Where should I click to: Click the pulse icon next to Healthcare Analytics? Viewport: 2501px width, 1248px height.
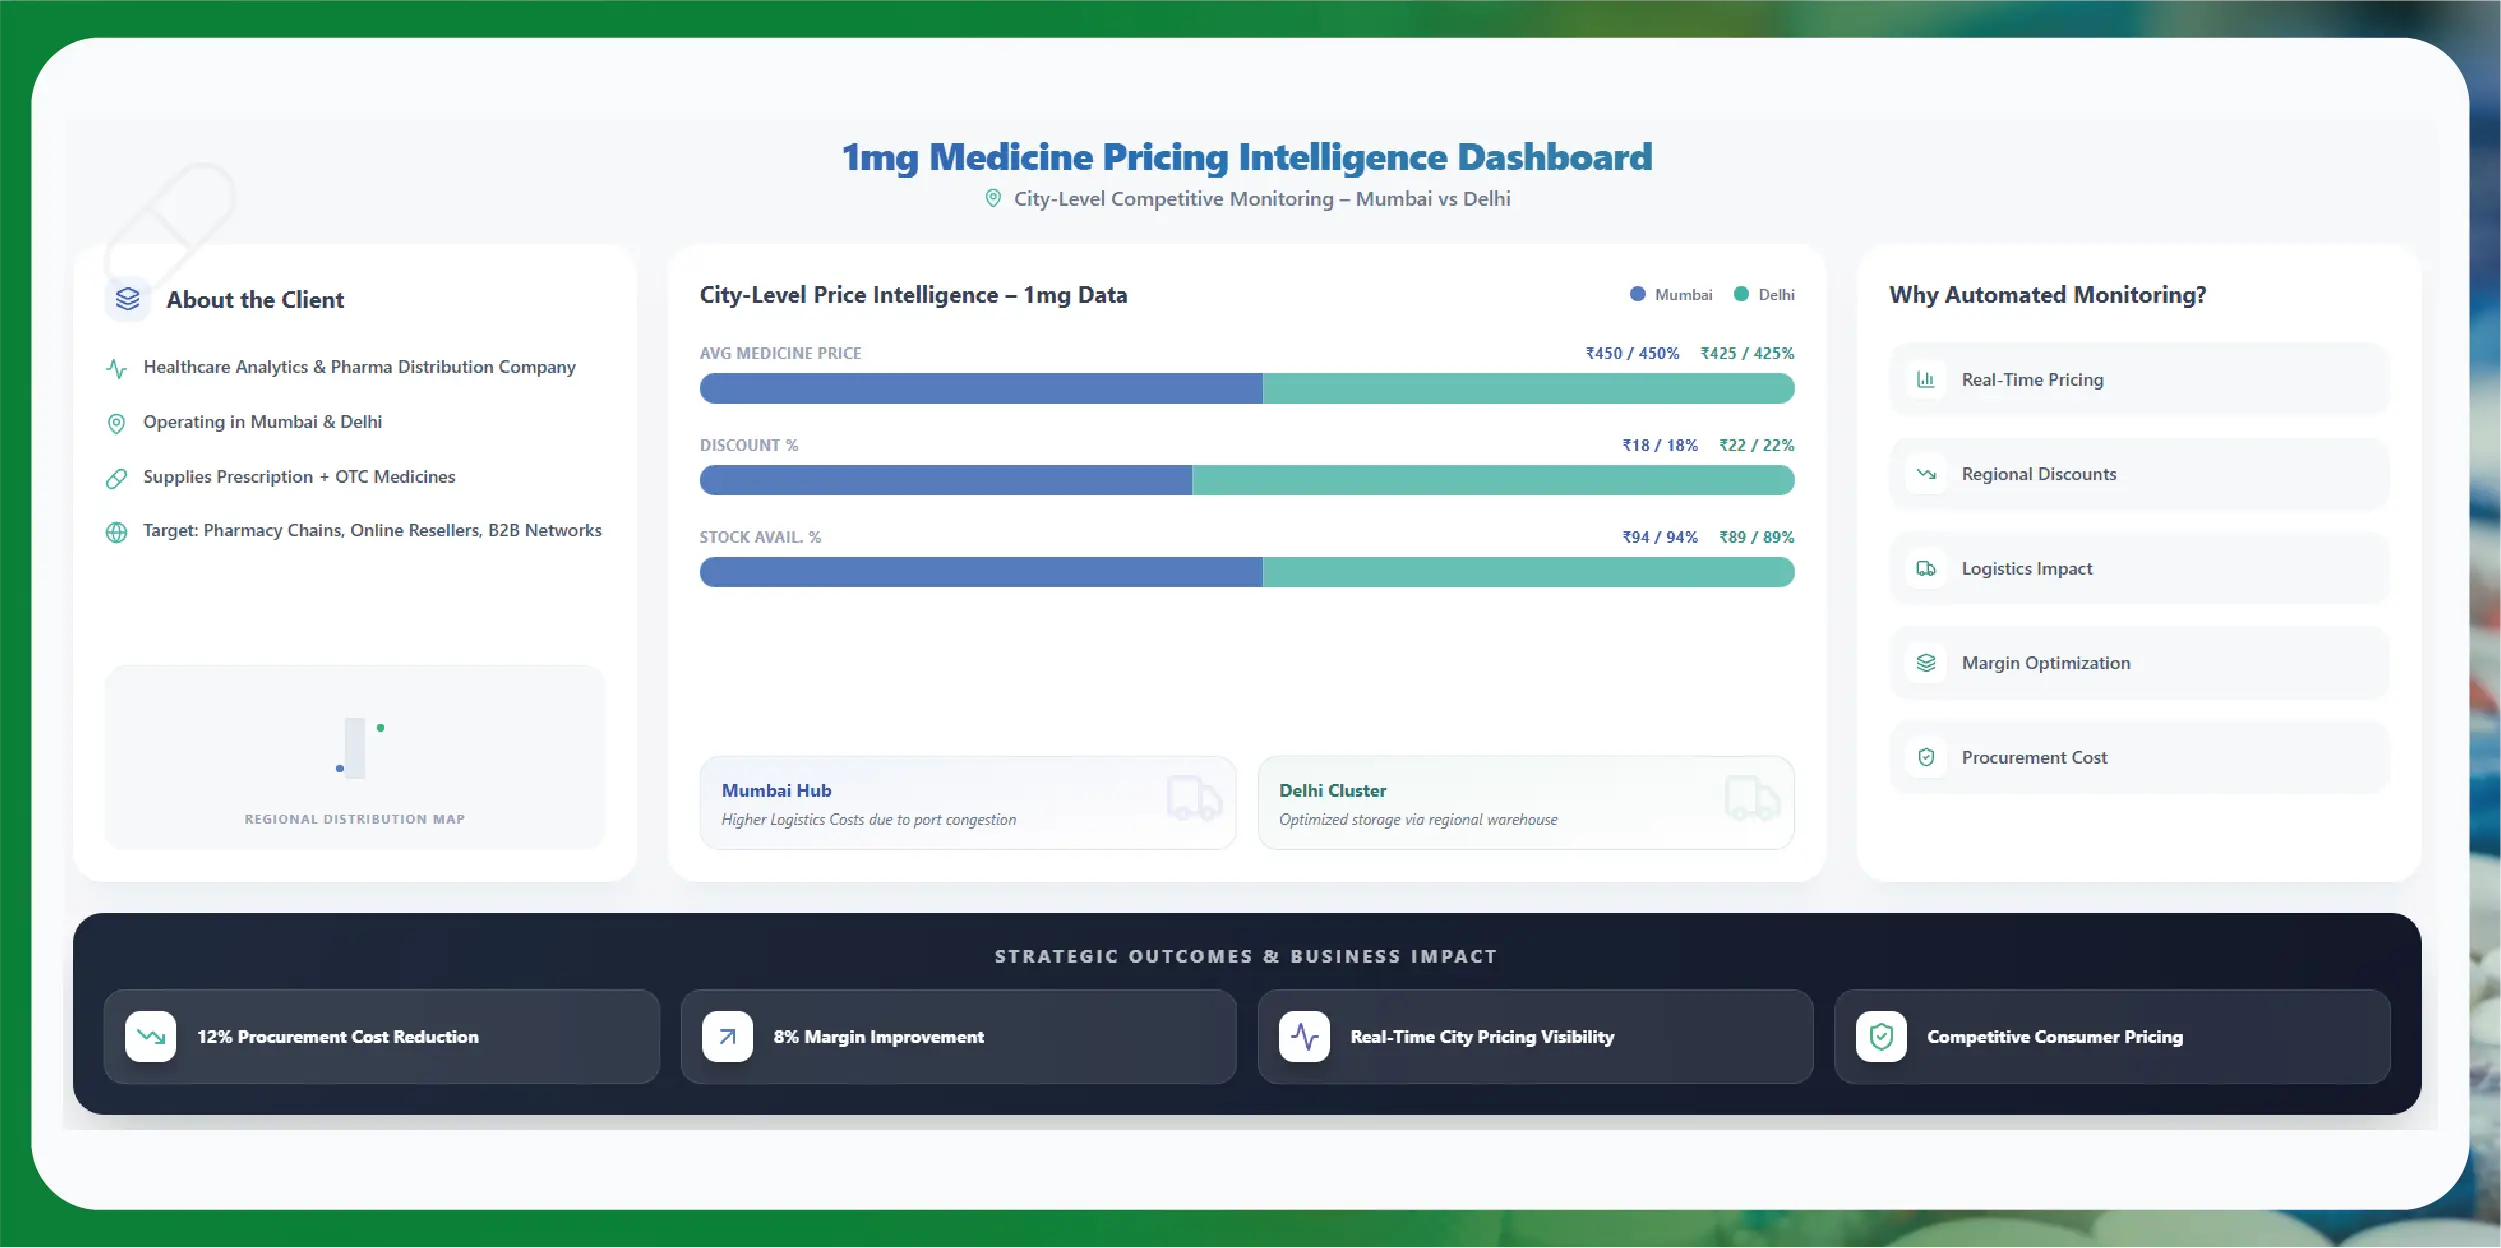click(x=117, y=368)
